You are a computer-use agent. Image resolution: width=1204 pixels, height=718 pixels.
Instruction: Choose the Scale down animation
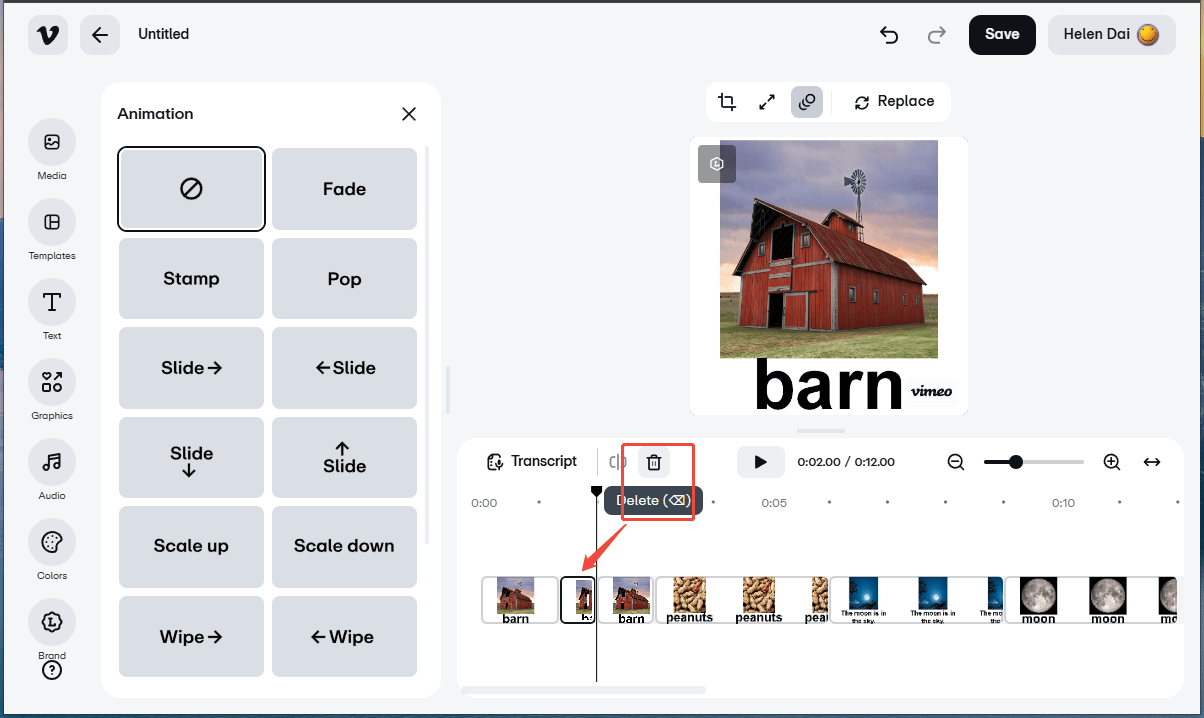[344, 546]
